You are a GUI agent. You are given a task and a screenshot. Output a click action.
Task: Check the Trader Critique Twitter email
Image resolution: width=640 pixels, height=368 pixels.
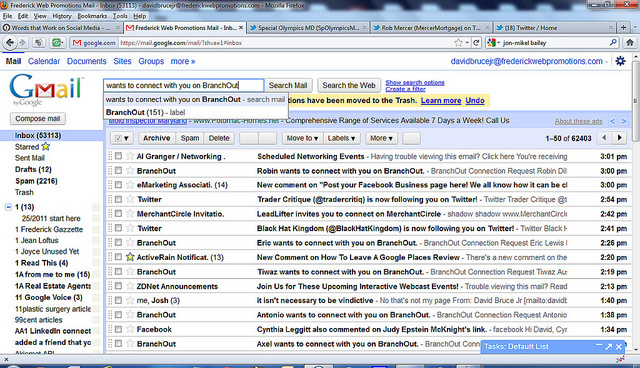118,199
